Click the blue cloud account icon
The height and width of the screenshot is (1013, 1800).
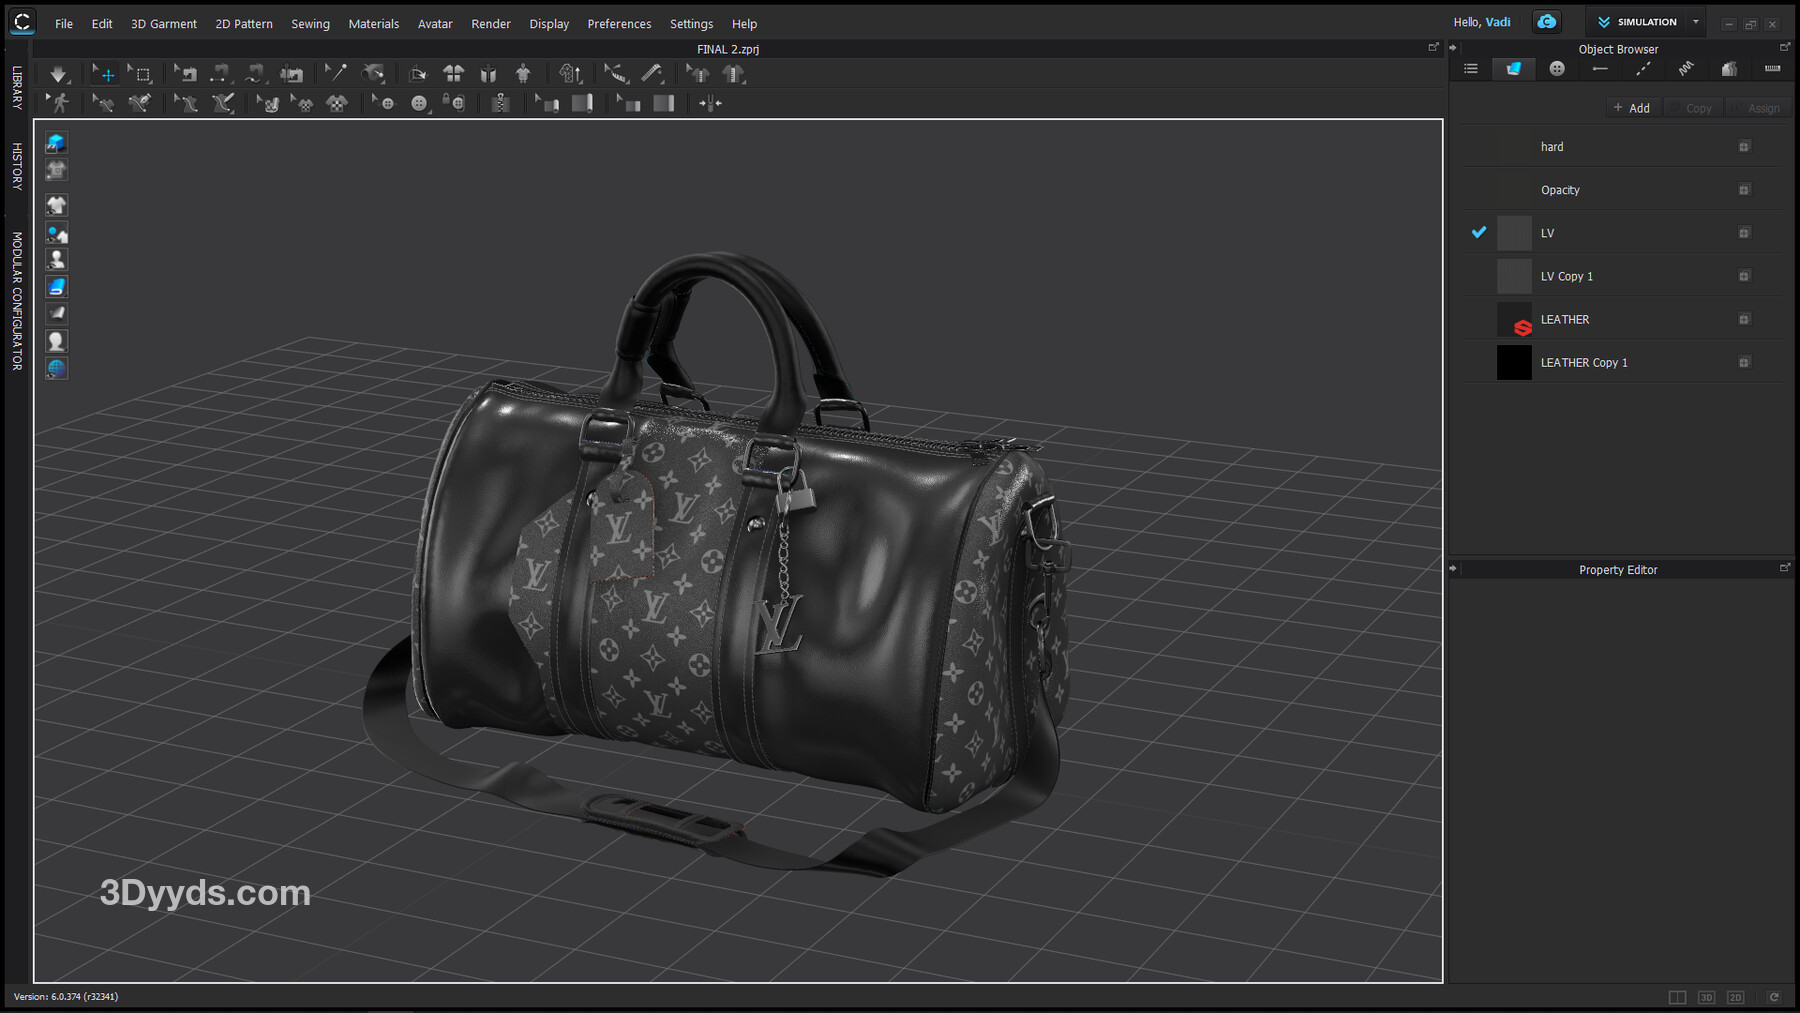1546,22
